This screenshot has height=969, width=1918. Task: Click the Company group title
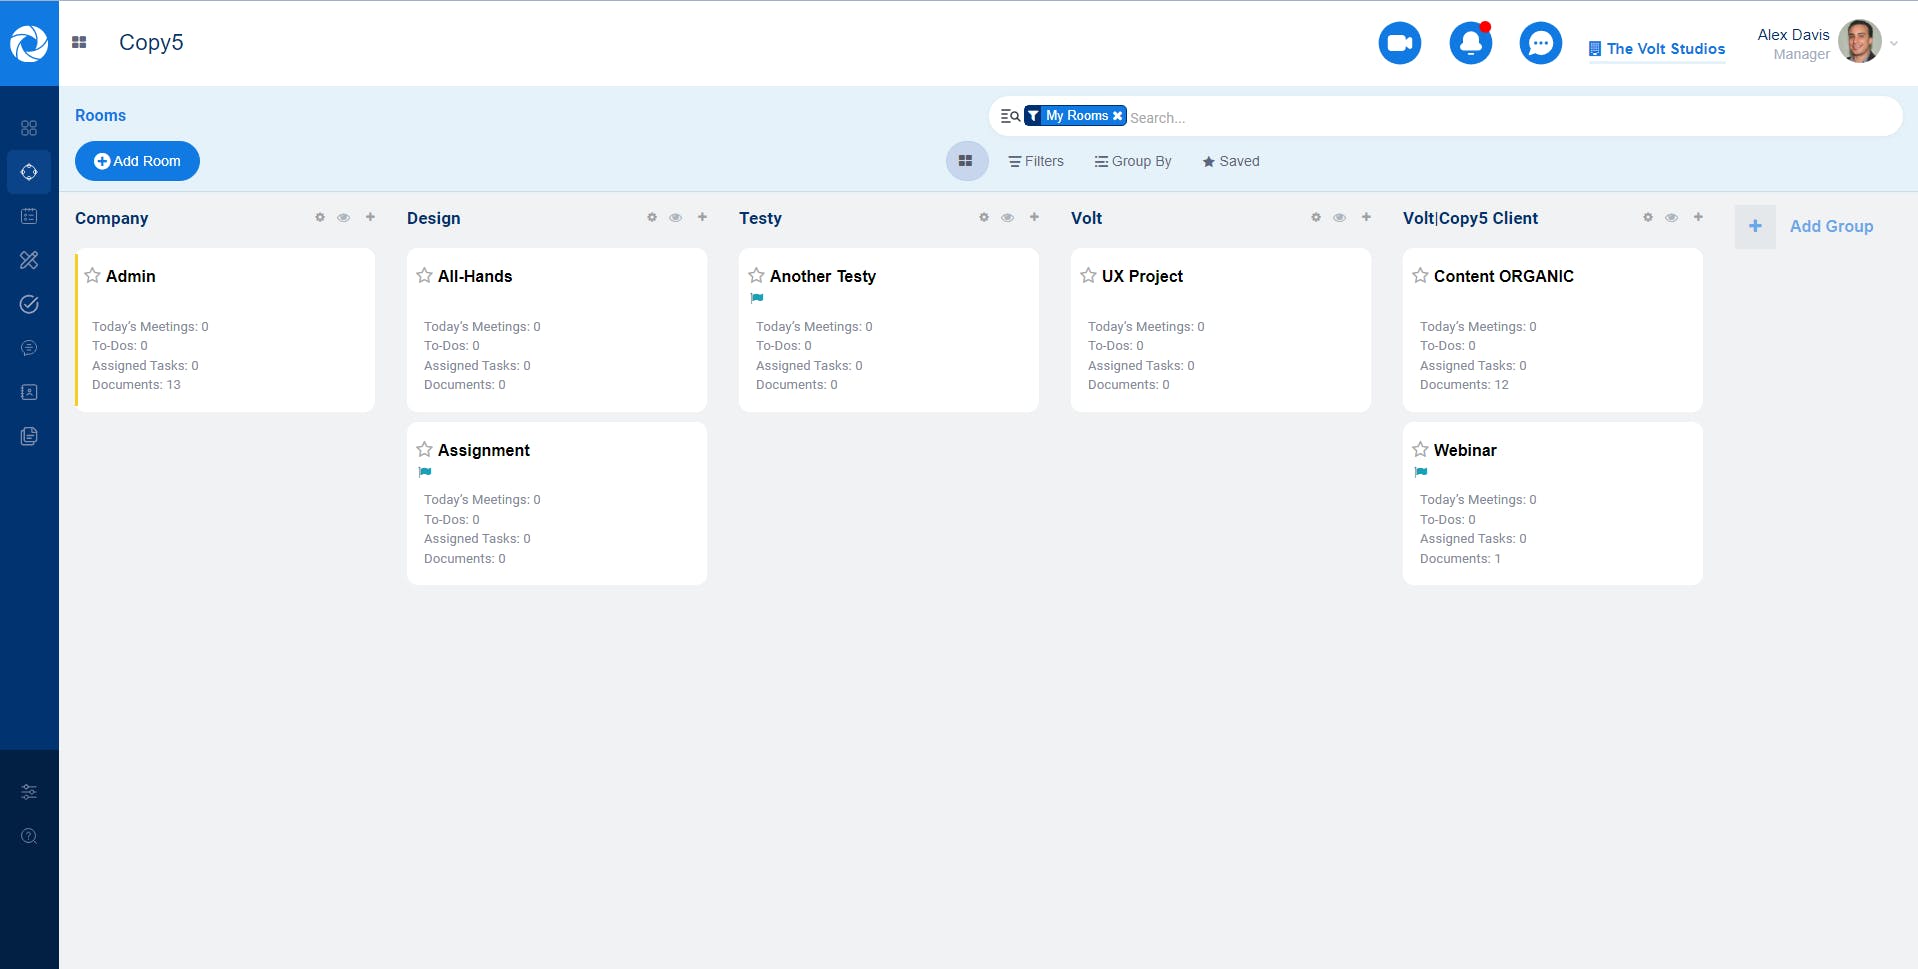point(112,218)
